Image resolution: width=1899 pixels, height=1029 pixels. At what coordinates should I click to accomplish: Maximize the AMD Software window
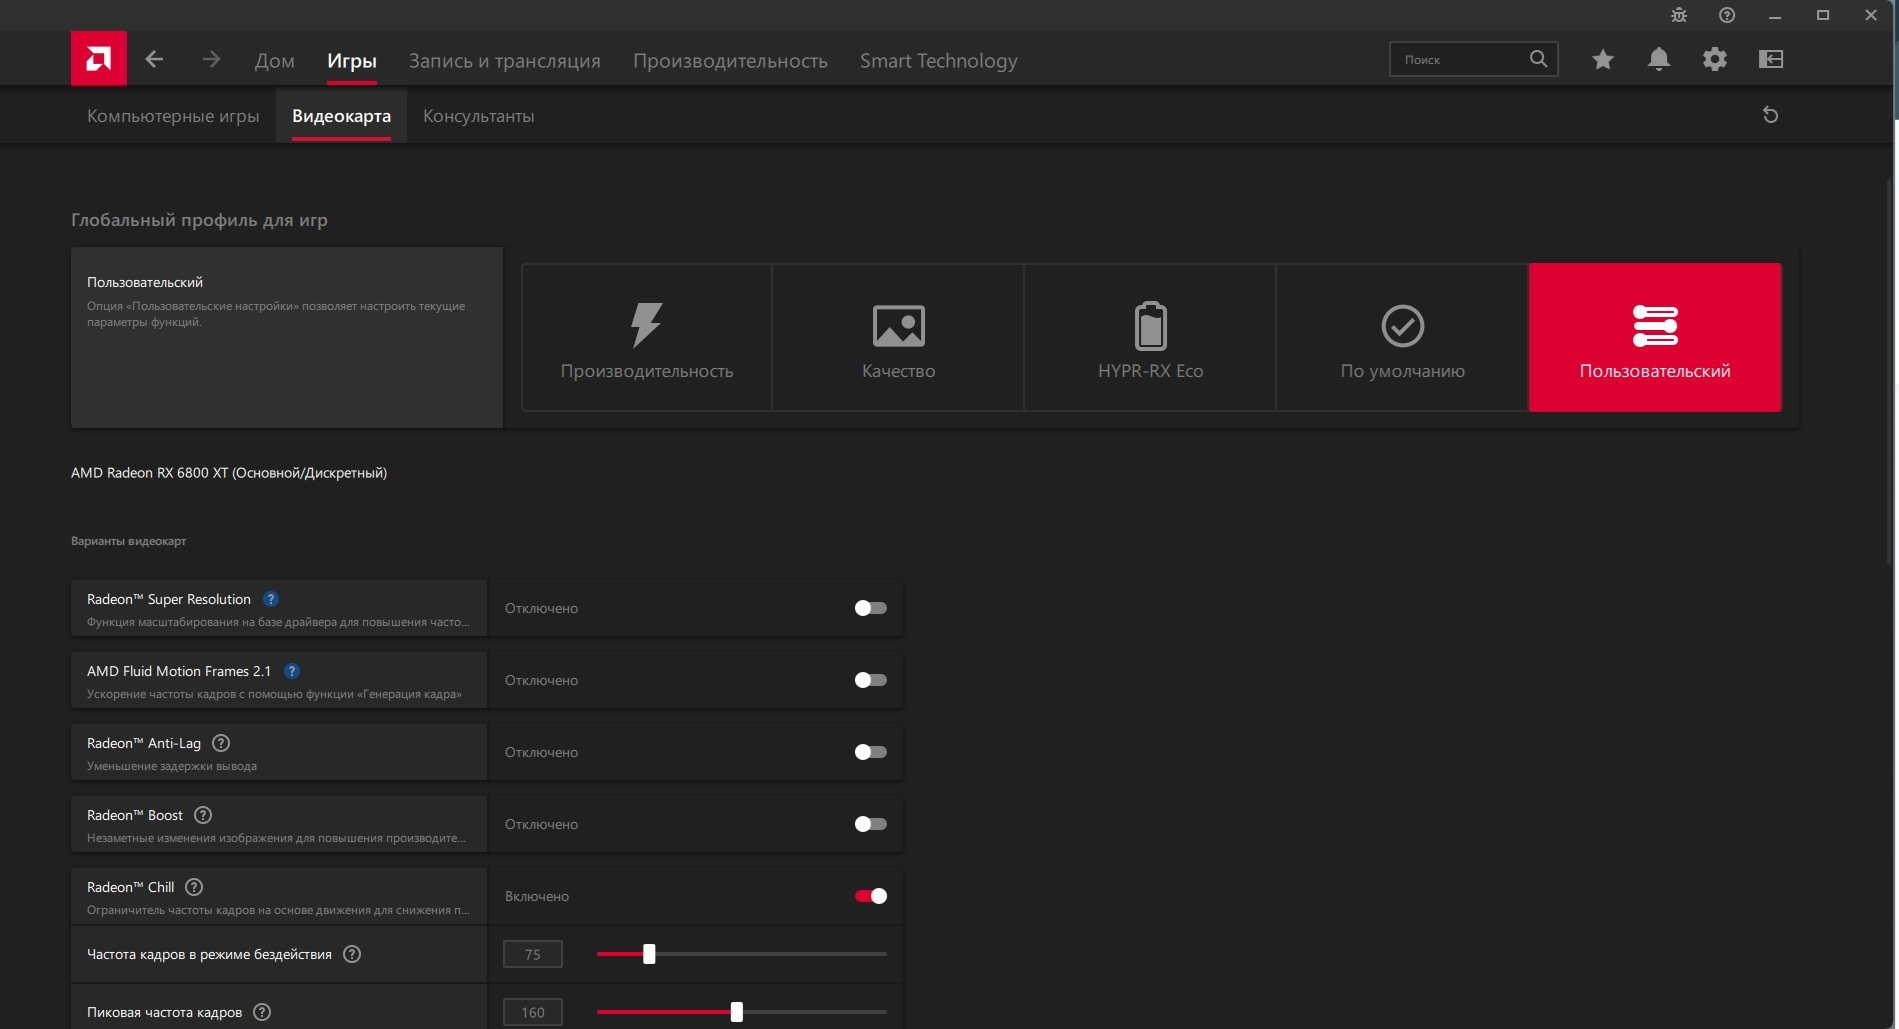tap(1823, 15)
